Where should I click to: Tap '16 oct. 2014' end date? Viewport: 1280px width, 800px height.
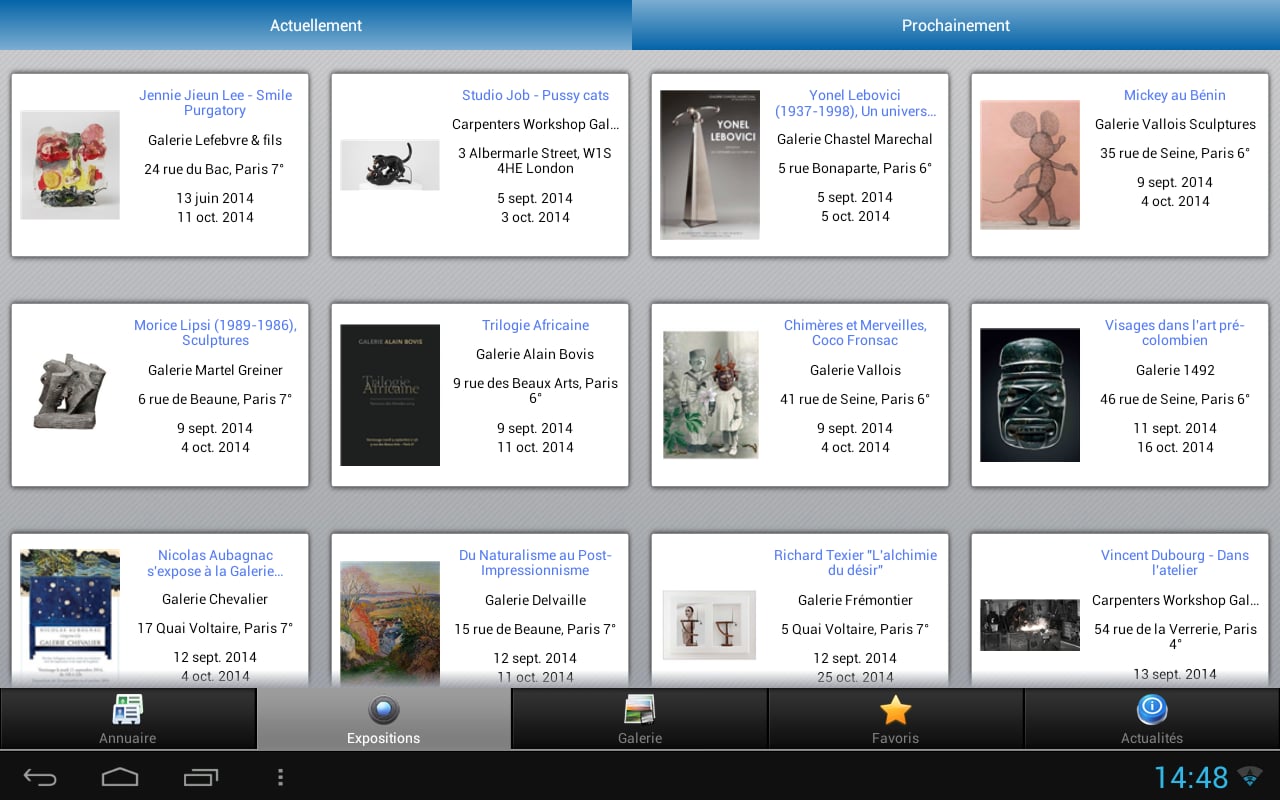point(1175,447)
